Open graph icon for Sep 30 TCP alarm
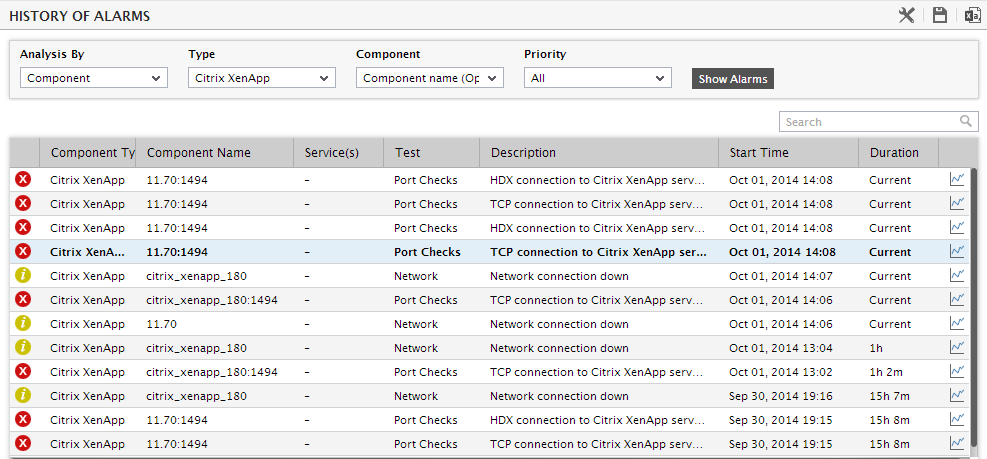The height and width of the screenshot is (459, 987). click(957, 443)
